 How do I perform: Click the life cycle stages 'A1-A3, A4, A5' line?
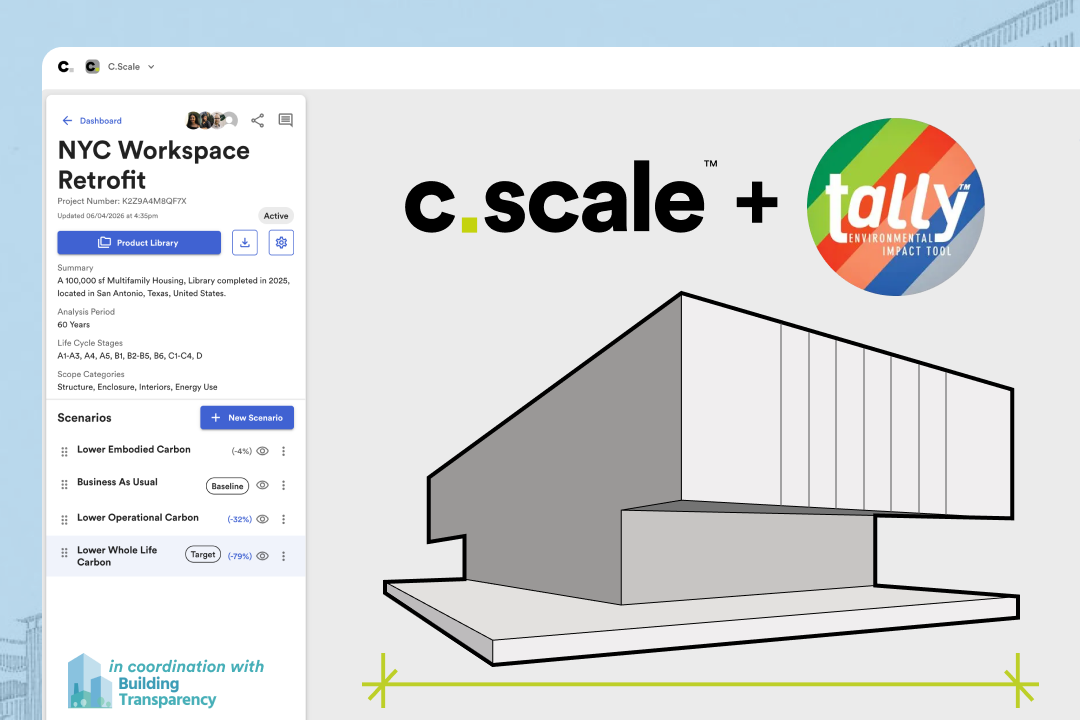click(x=129, y=356)
